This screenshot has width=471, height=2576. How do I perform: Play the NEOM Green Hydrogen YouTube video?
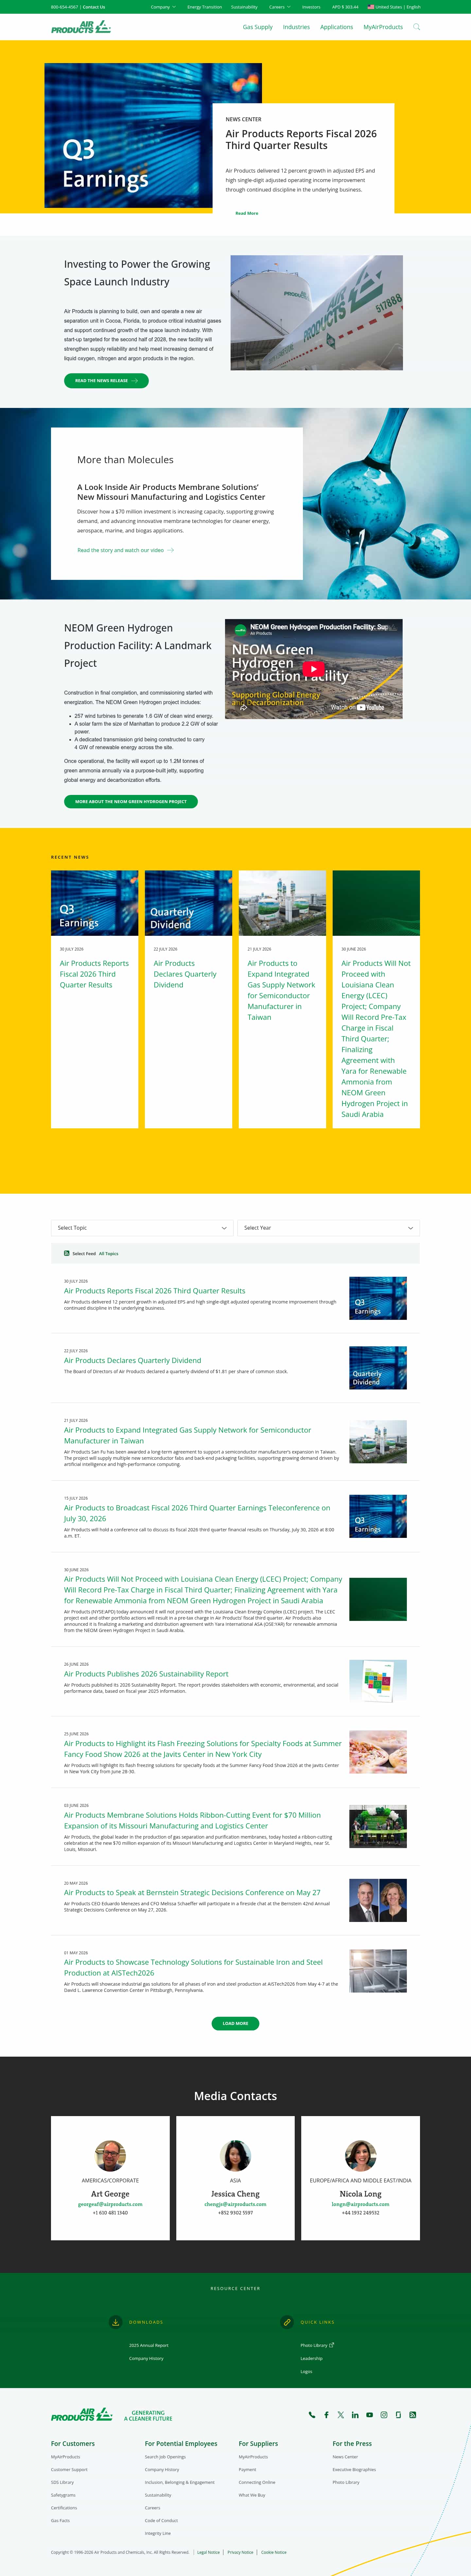click(x=314, y=669)
